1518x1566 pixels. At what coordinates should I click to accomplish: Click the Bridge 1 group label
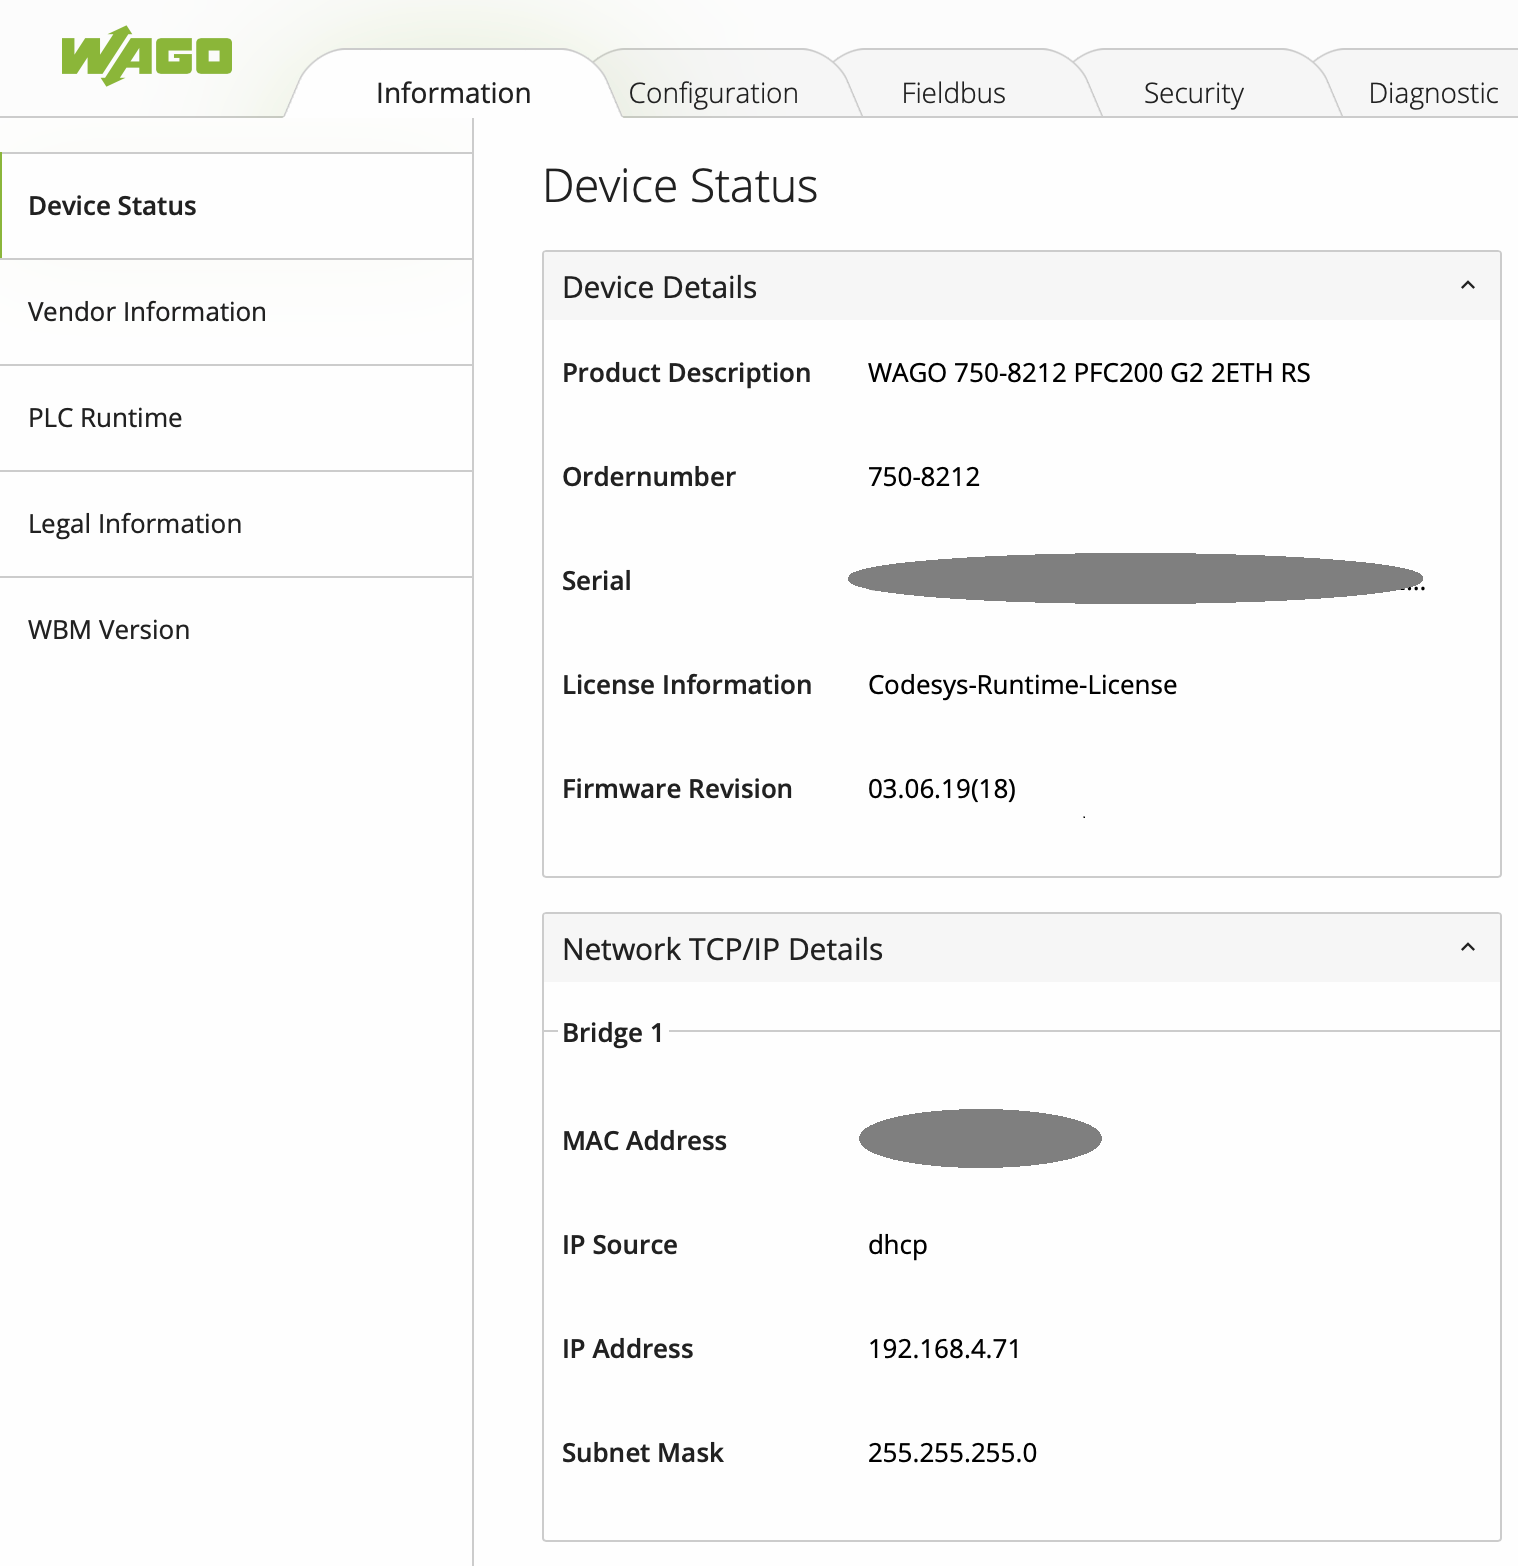pos(612,1033)
